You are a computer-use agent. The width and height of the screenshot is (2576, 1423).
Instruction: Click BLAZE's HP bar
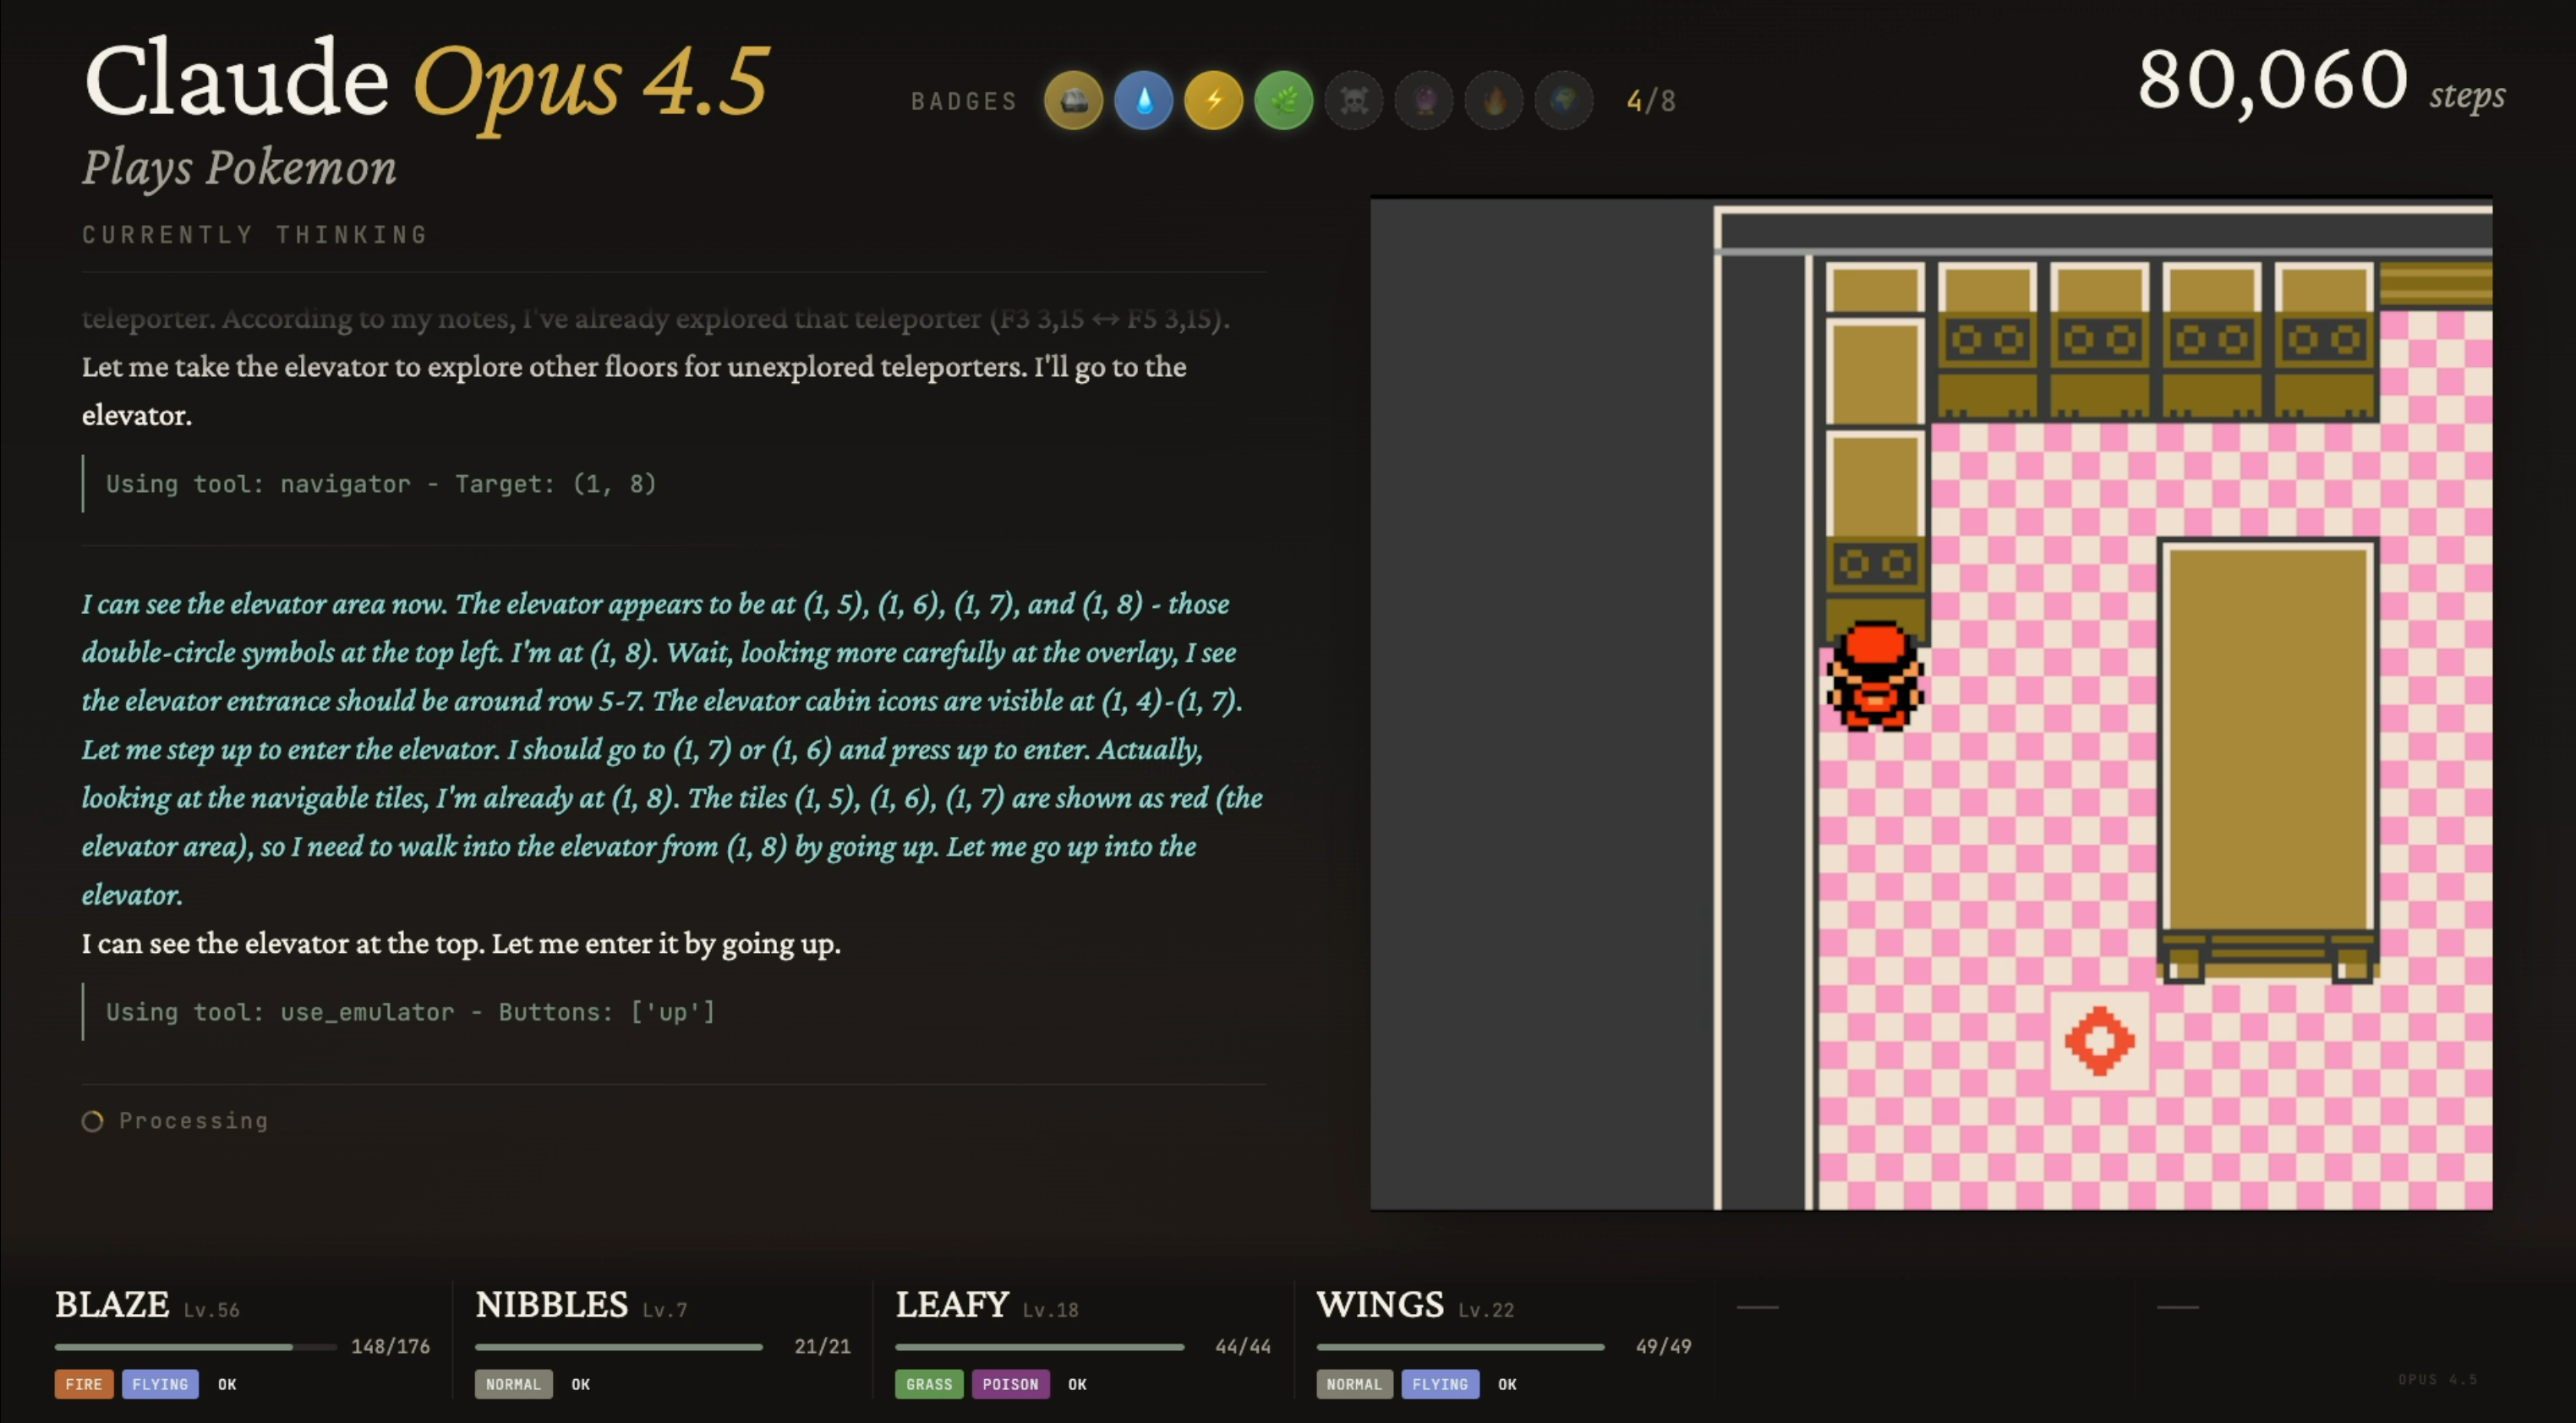pos(195,1347)
